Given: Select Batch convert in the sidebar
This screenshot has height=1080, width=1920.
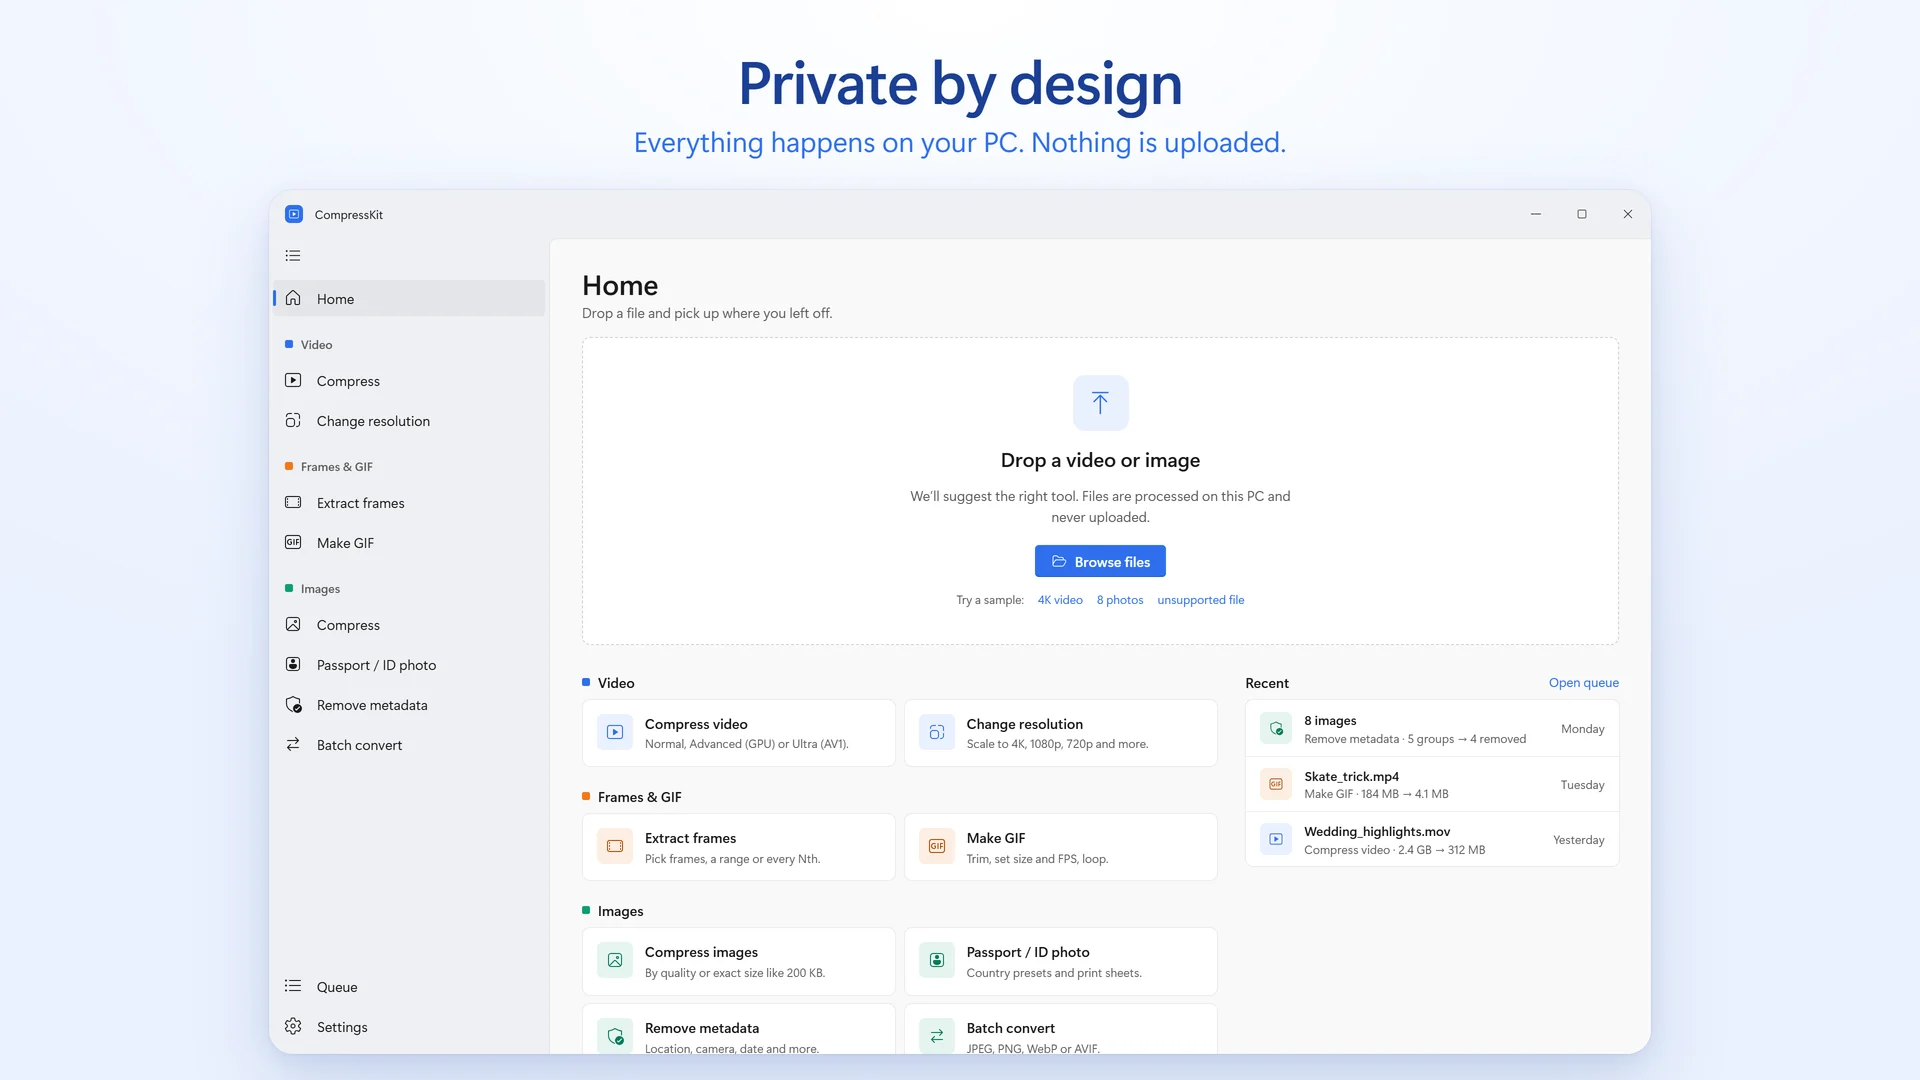Looking at the screenshot, I should (x=409, y=744).
